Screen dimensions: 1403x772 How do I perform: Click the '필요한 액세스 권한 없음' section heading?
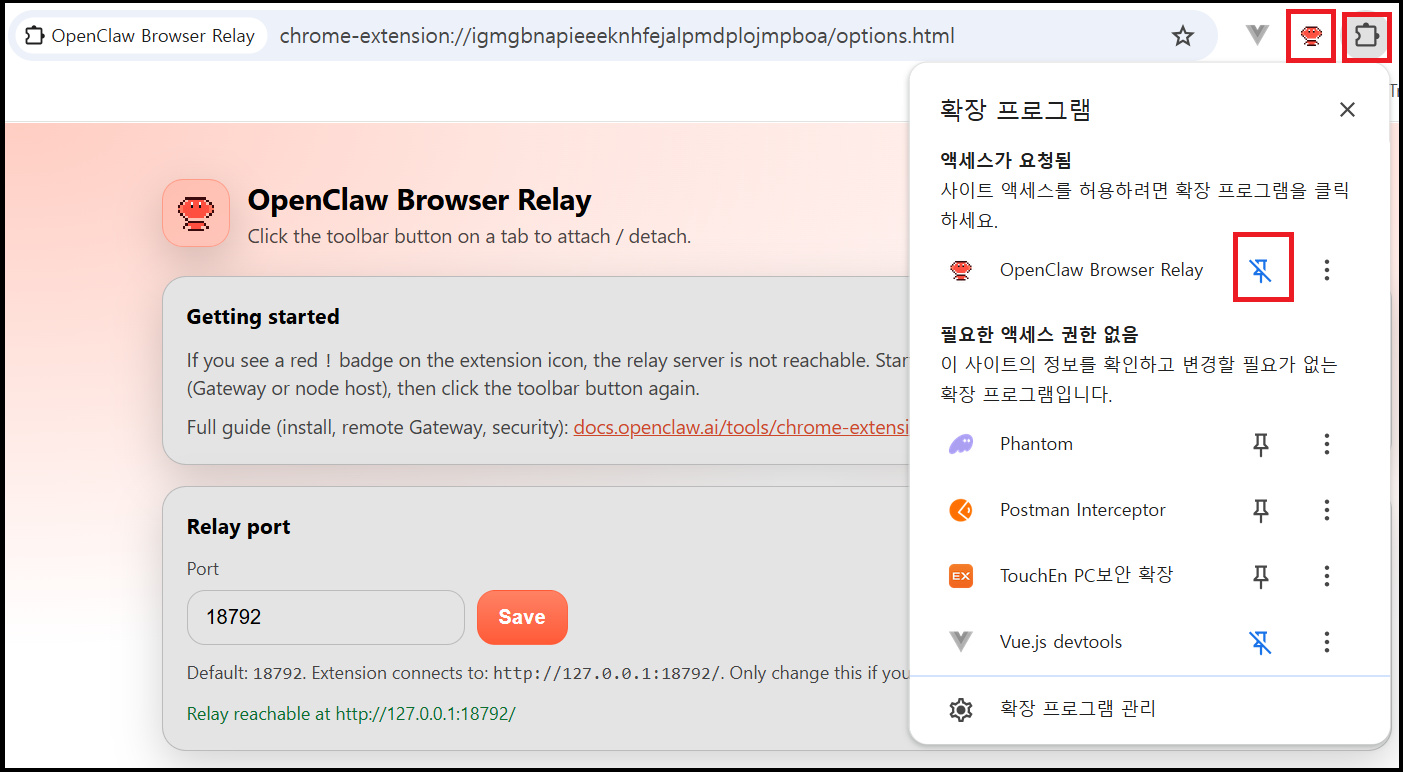click(1039, 334)
